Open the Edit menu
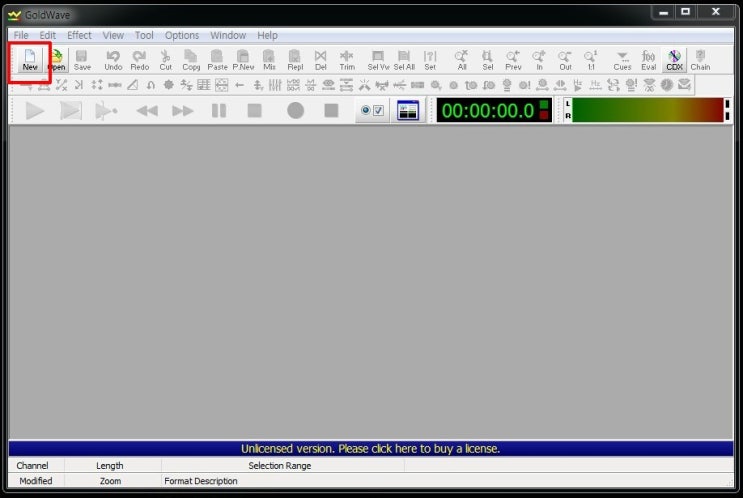The width and height of the screenshot is (743, 498). [47, 35]
